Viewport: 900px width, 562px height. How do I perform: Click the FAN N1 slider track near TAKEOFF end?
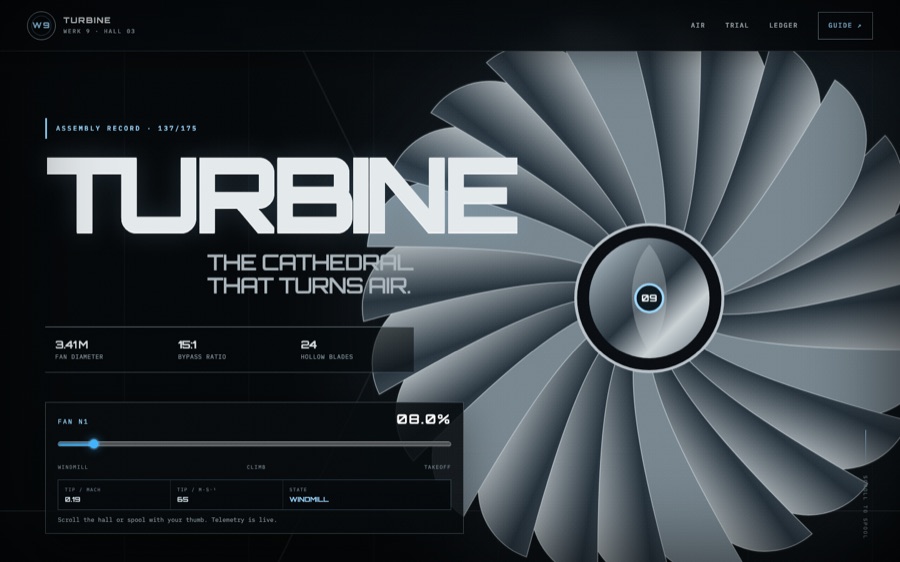click(x=447, y=444)
